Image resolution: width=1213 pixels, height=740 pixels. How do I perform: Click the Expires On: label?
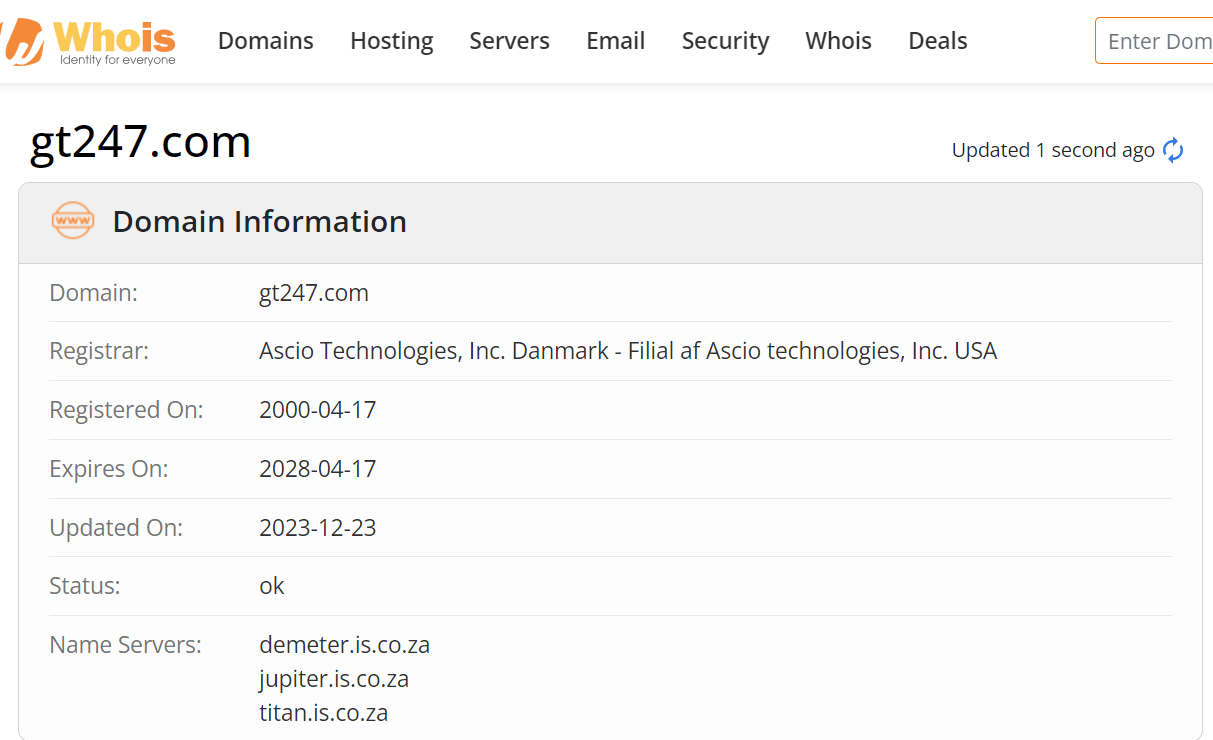coord(109,469)
